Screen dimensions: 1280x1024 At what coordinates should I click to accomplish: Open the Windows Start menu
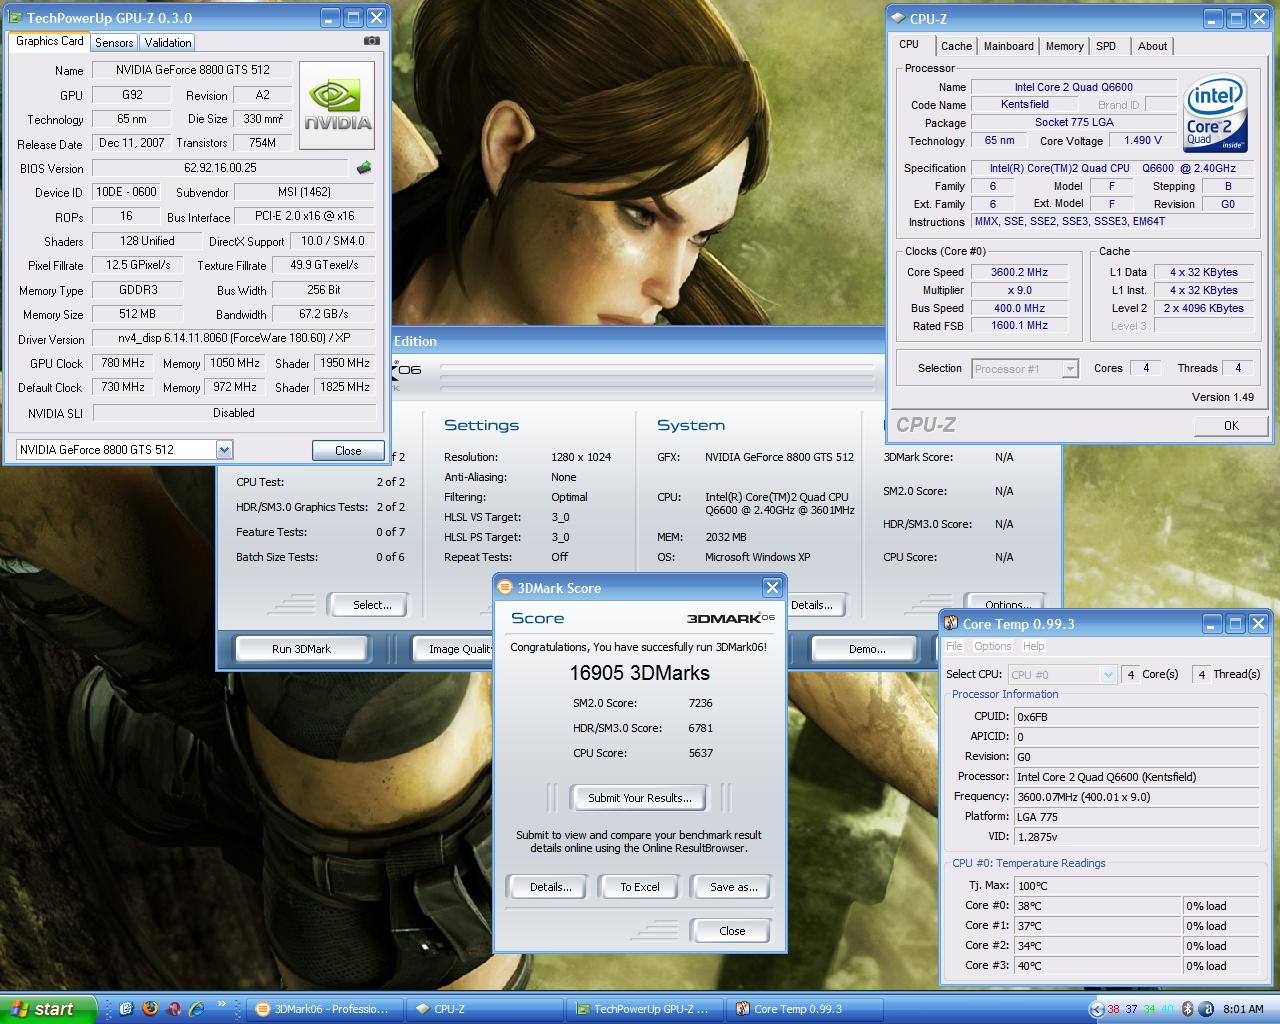pos(48,1009)
